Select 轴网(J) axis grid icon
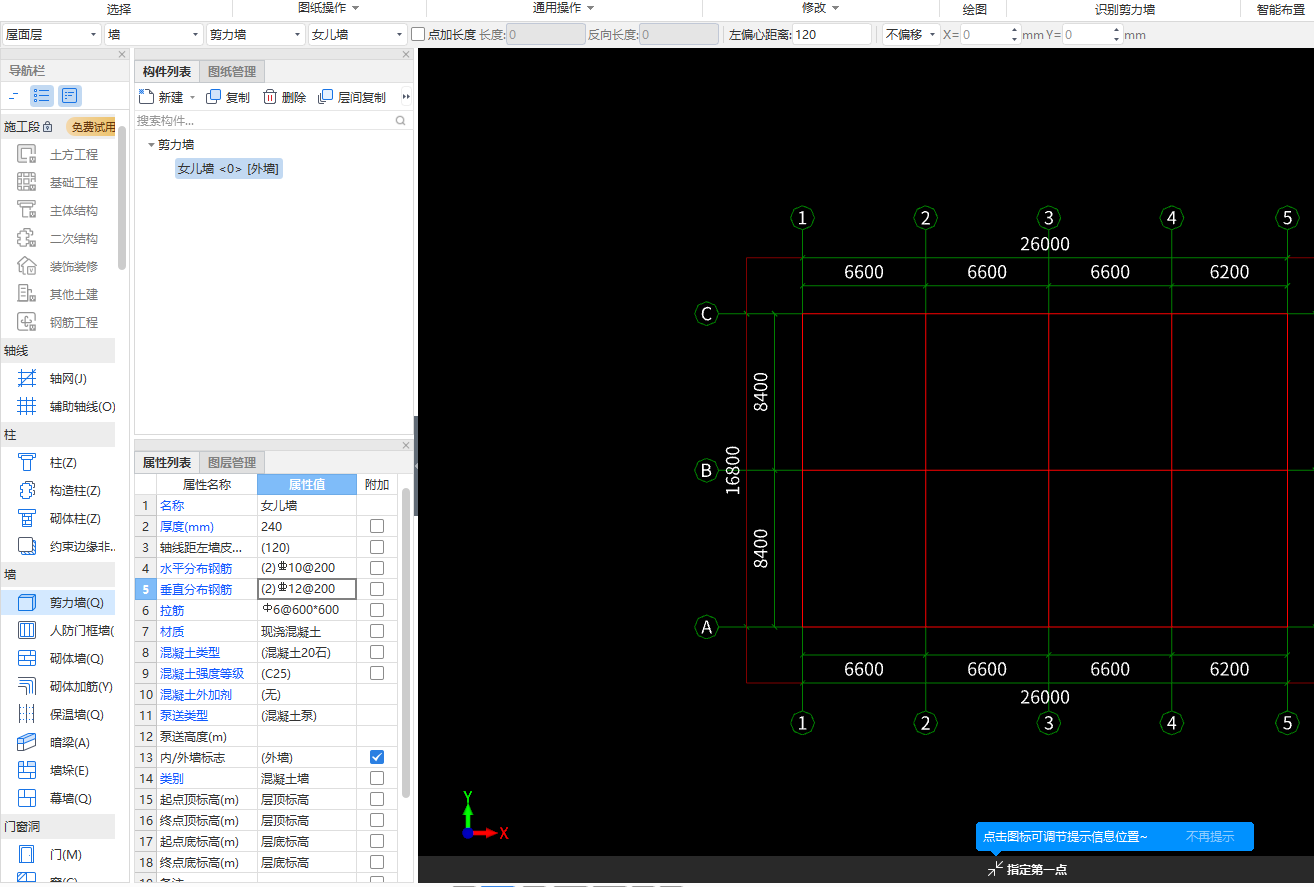Viewport: 1314px width, 887px height. 28,379
